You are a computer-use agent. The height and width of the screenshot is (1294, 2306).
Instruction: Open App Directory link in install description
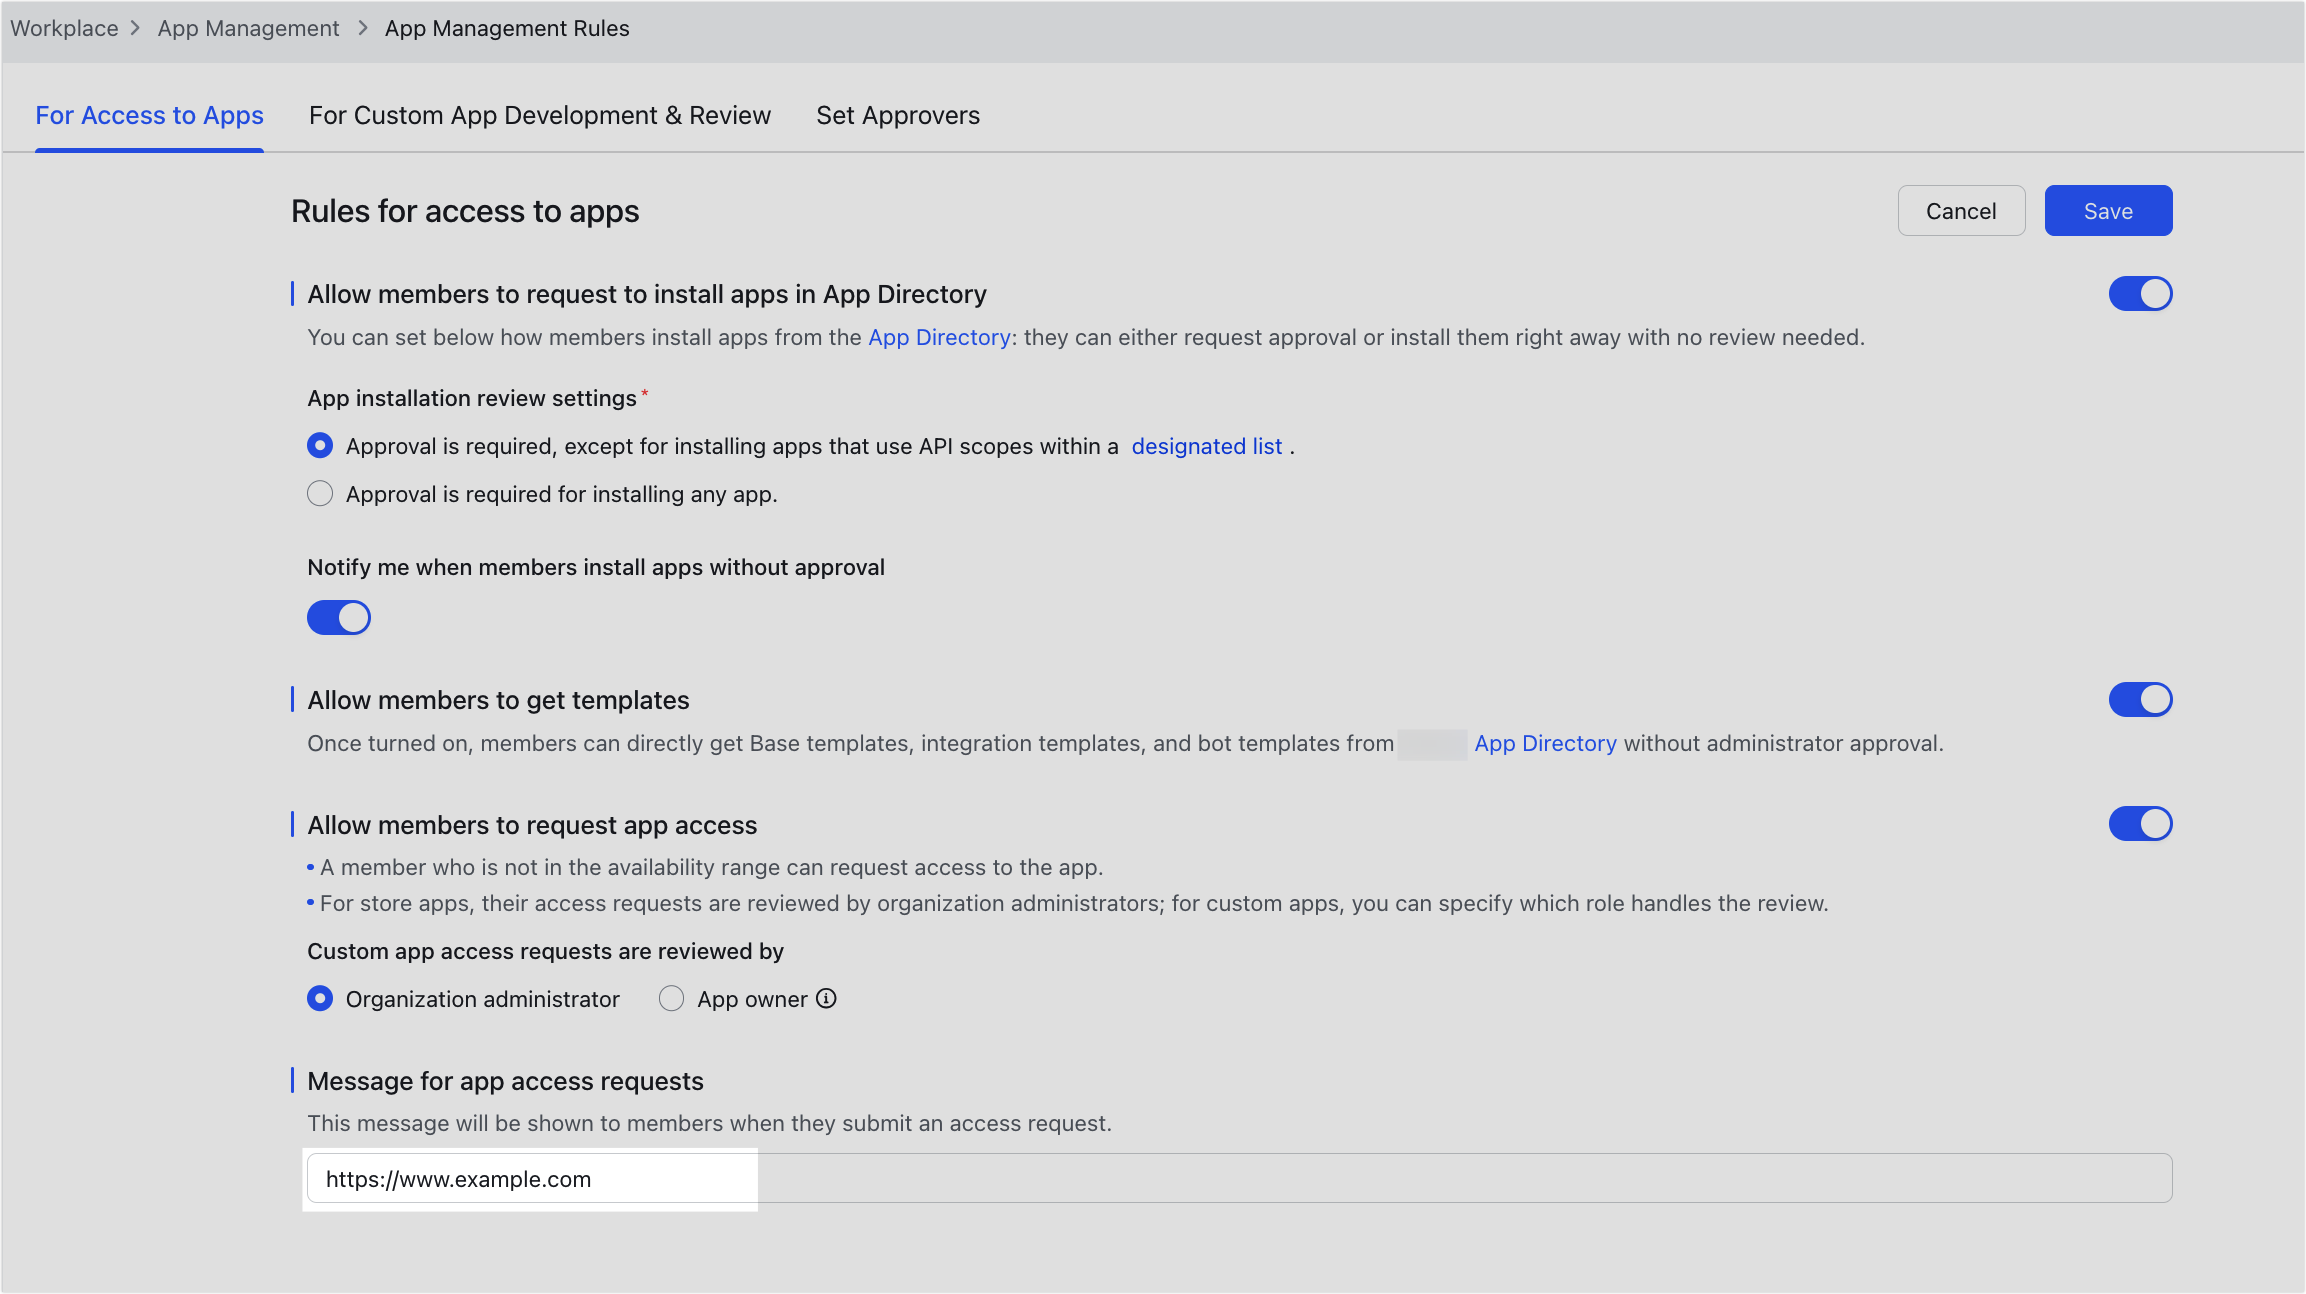939,337
